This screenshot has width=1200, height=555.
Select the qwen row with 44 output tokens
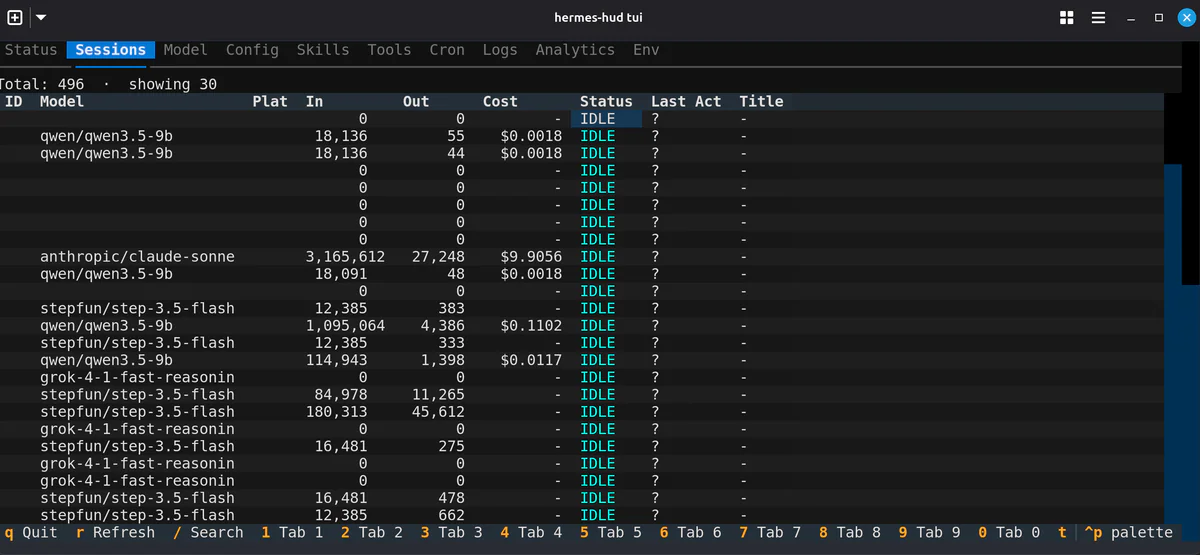coord(582,154)
